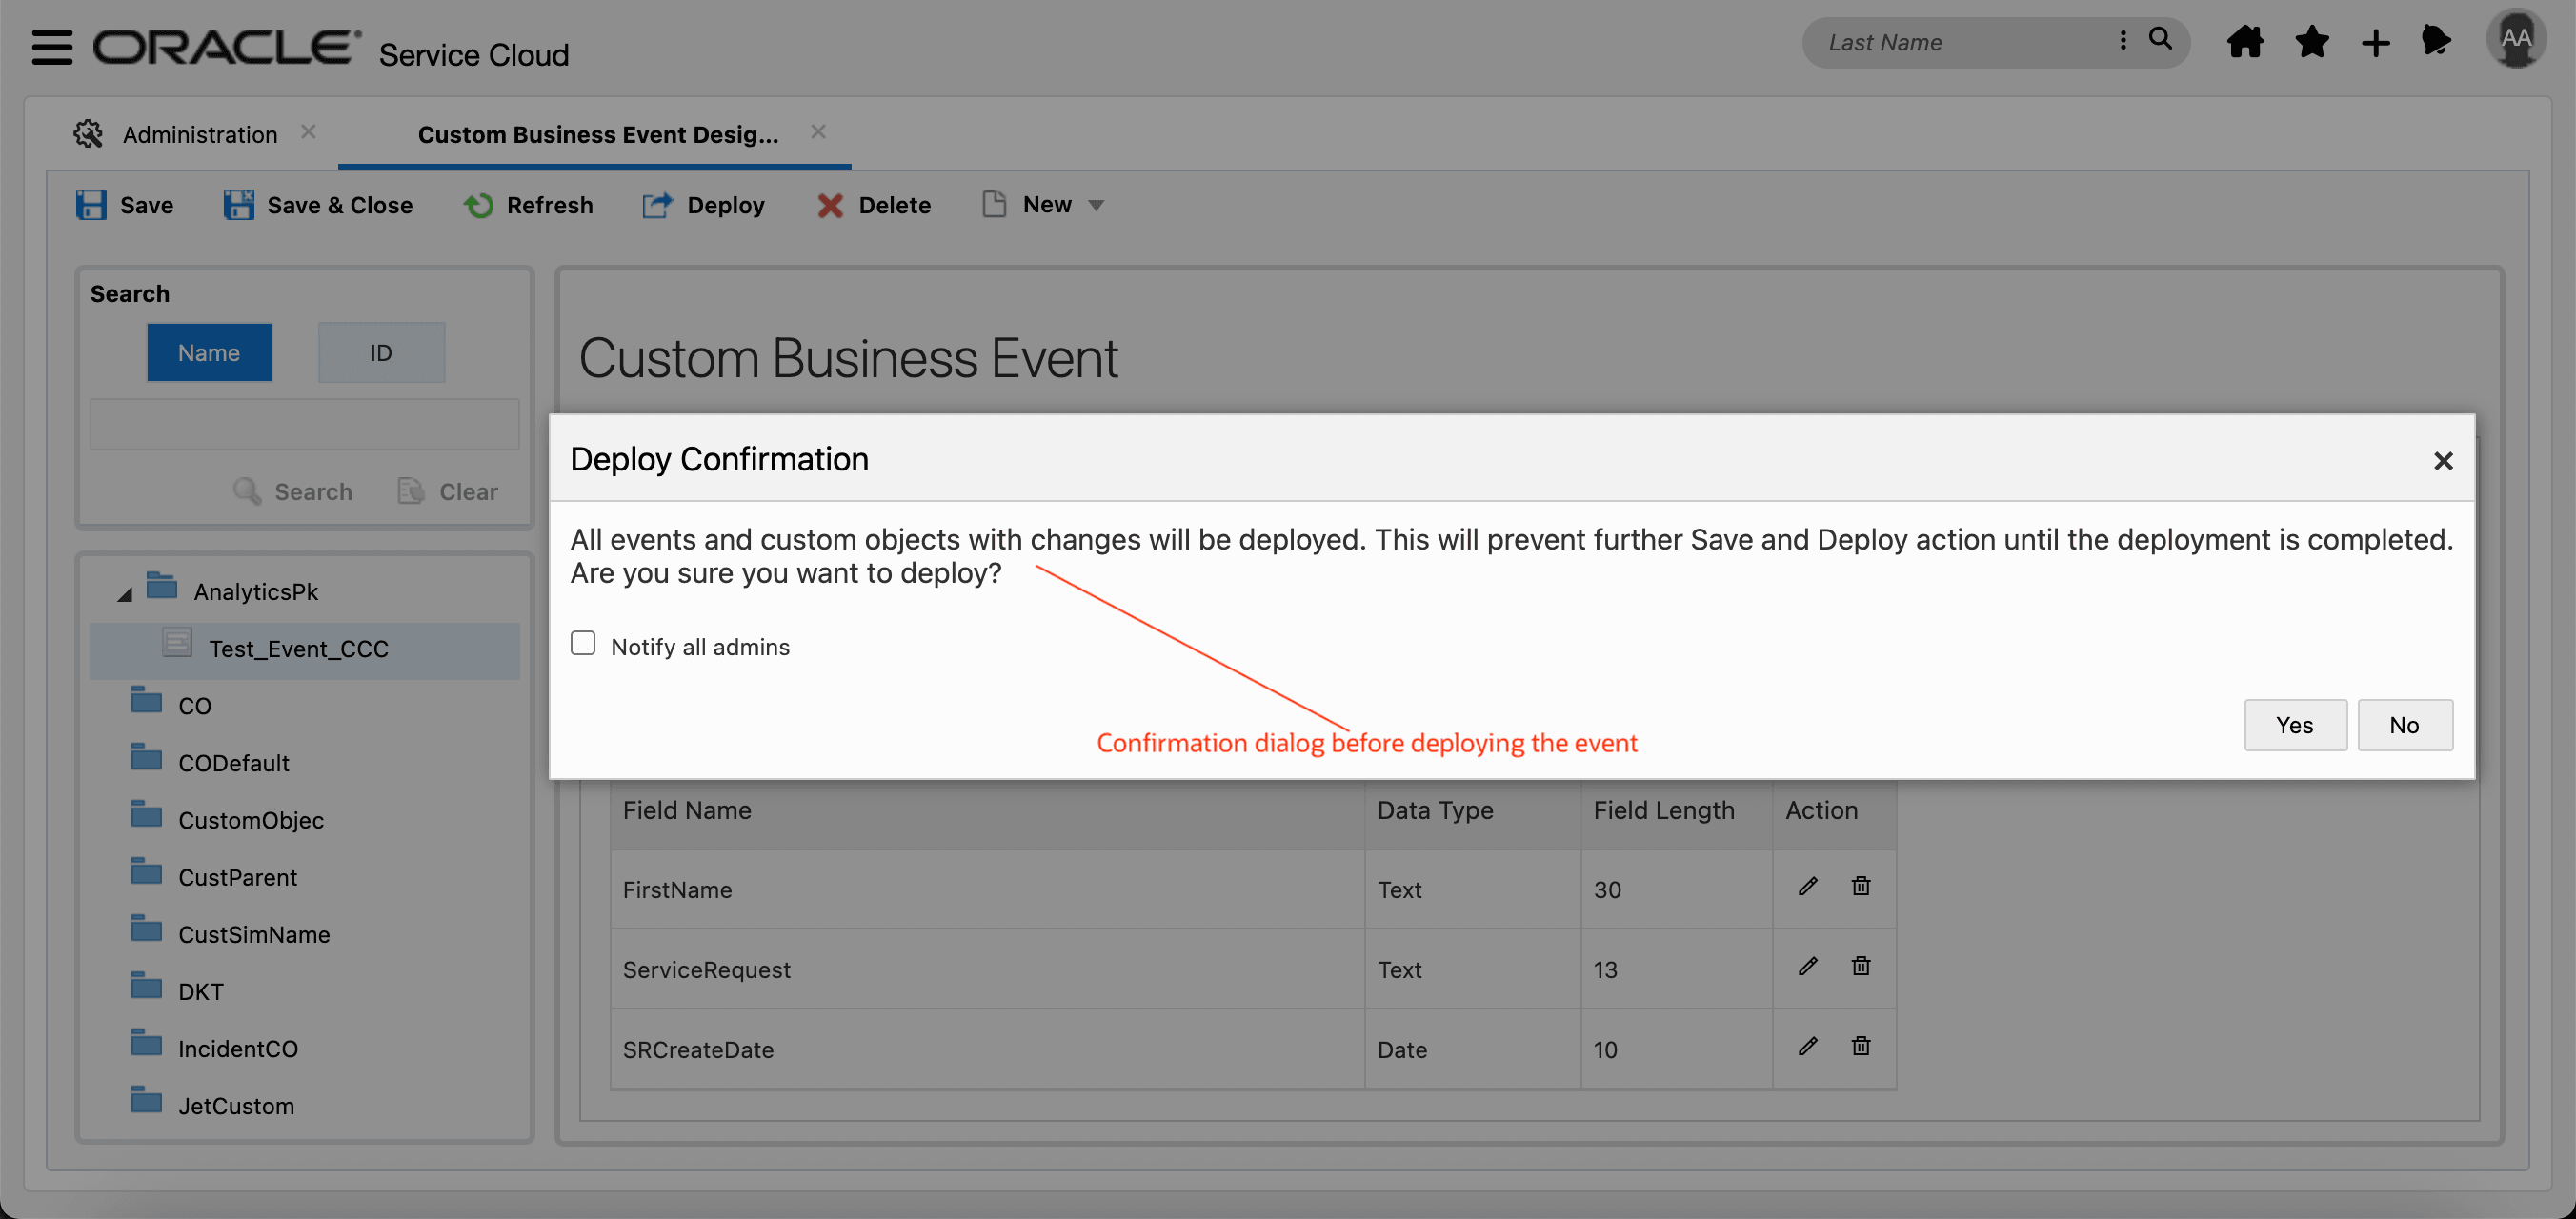Viewport: 2576px width, 1219px height.
Task: Edit the FirstName field pencil icon
Action: click(1807, 886)
